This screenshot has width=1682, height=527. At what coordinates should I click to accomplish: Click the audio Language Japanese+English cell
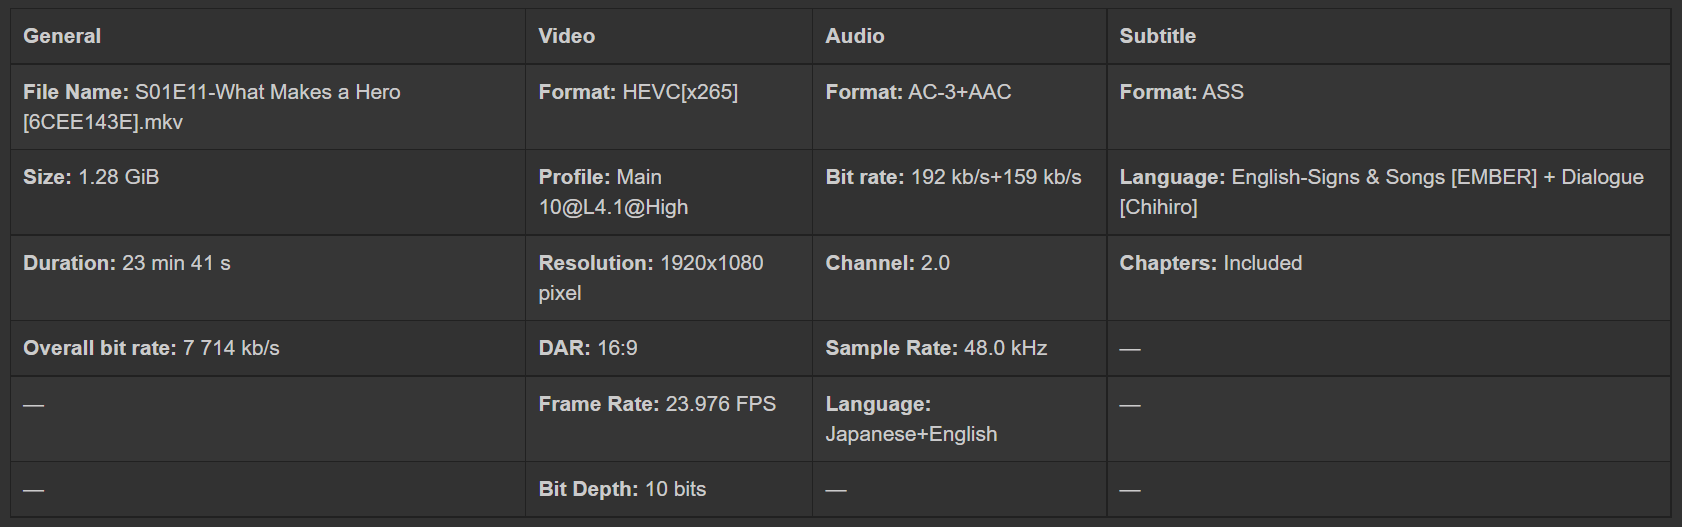(911, 419)
